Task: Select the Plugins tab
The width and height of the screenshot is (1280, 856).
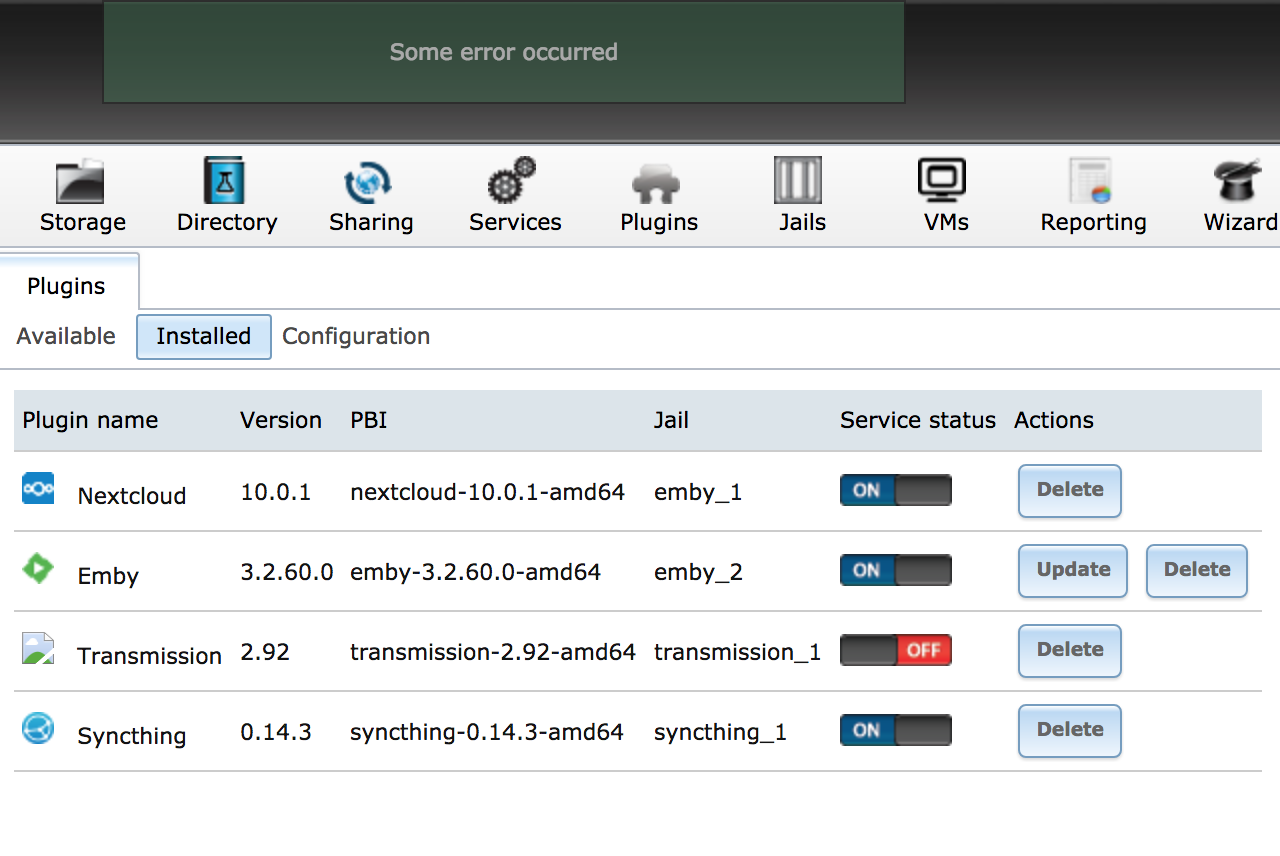Action: [x=66, y=286]
